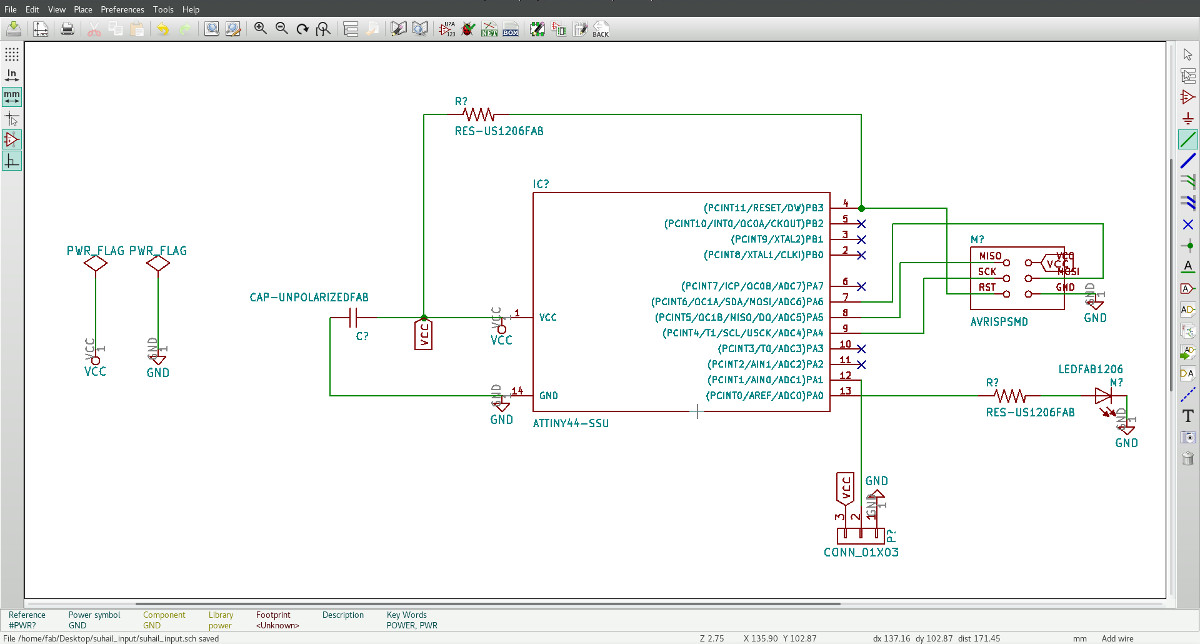The width and height of the screenshot is (1200, 644).
Task: Select the Place net label tool
Action: 1188,266
